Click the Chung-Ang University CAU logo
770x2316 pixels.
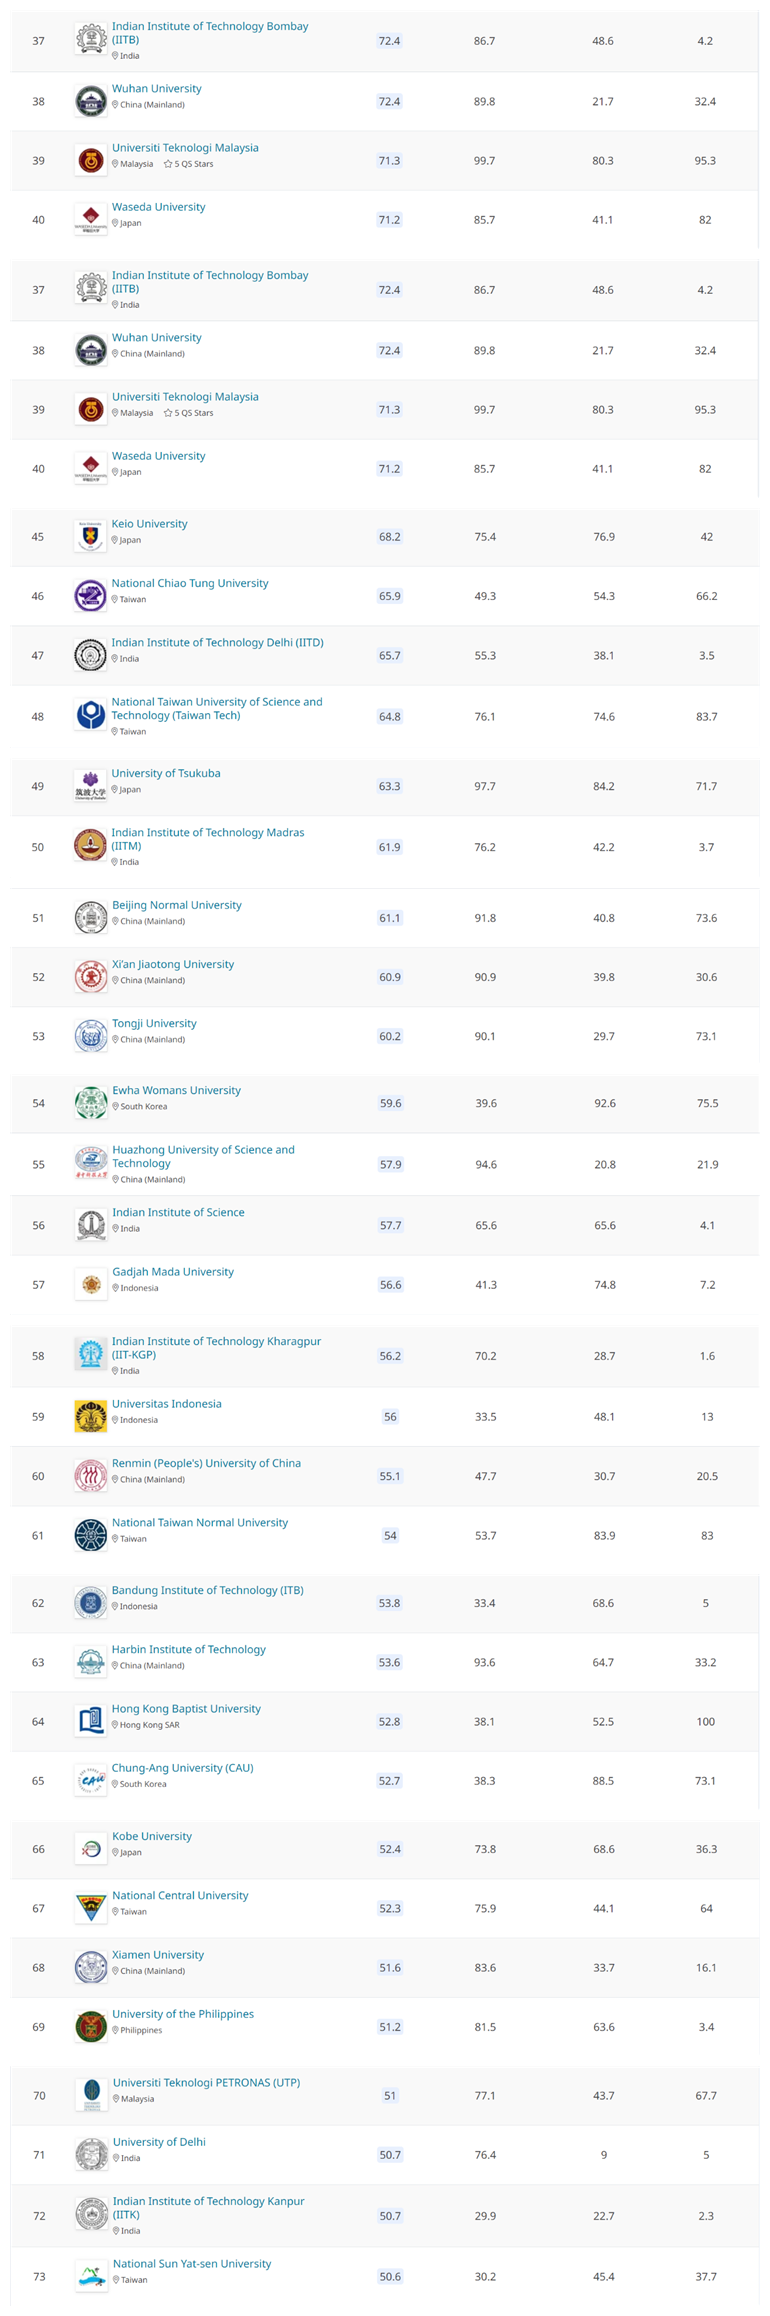[91, 1780]
